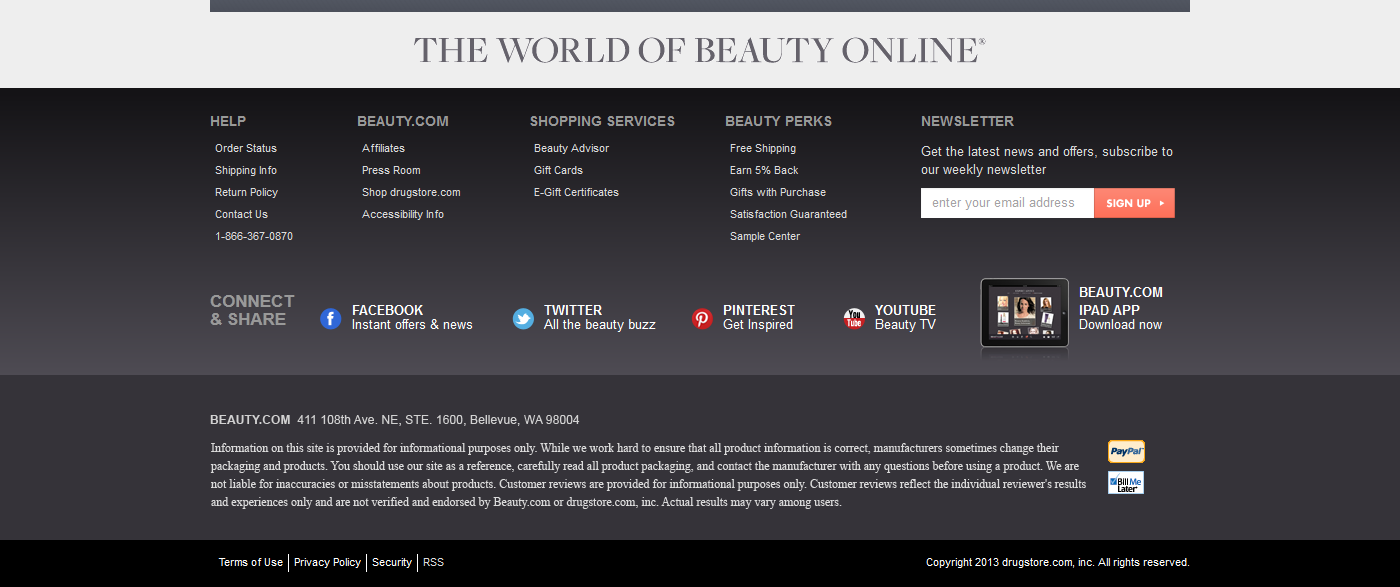Open Gifts with Purchase link
The height and width of the screenshot is (587, 1400).
(778, 192)
